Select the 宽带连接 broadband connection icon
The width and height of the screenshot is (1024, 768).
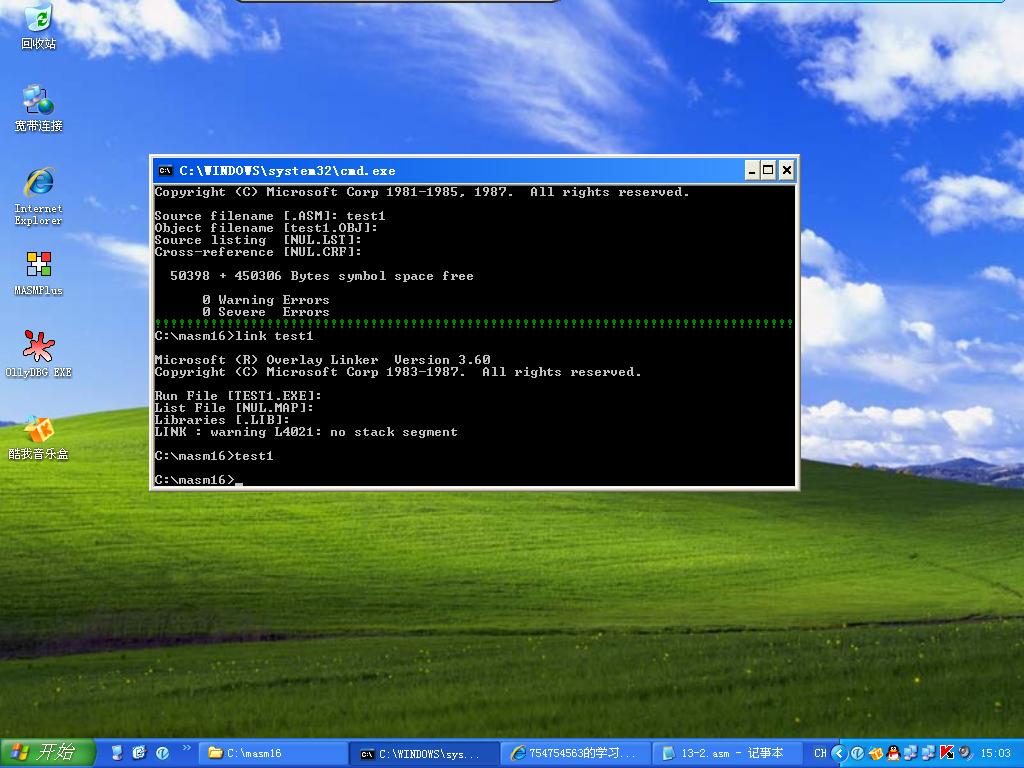click(38, 108)
